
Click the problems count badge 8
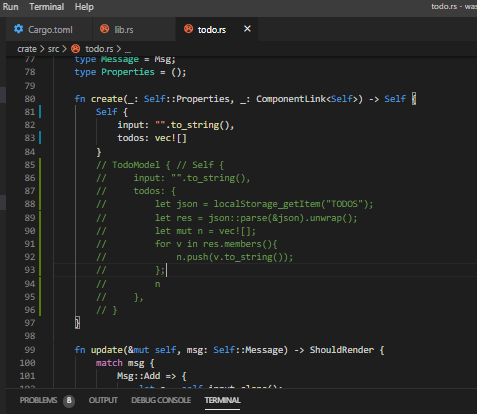point(69,400)
